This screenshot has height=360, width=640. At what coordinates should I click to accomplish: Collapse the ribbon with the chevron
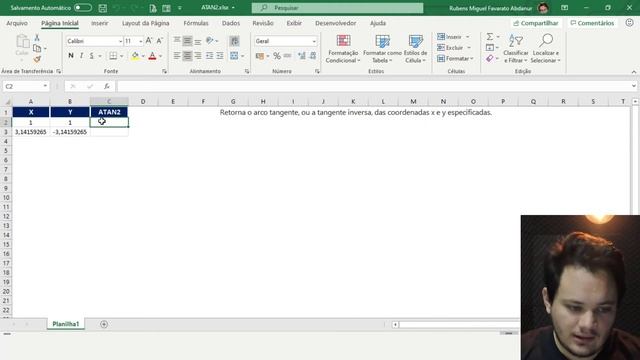(634, 72)
